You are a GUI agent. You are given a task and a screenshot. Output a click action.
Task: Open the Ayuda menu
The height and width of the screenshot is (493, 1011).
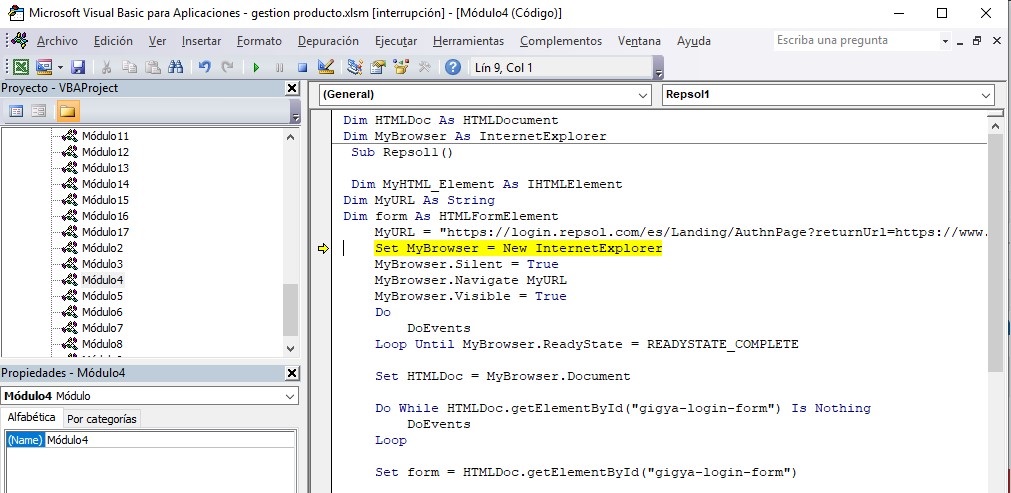694,41
